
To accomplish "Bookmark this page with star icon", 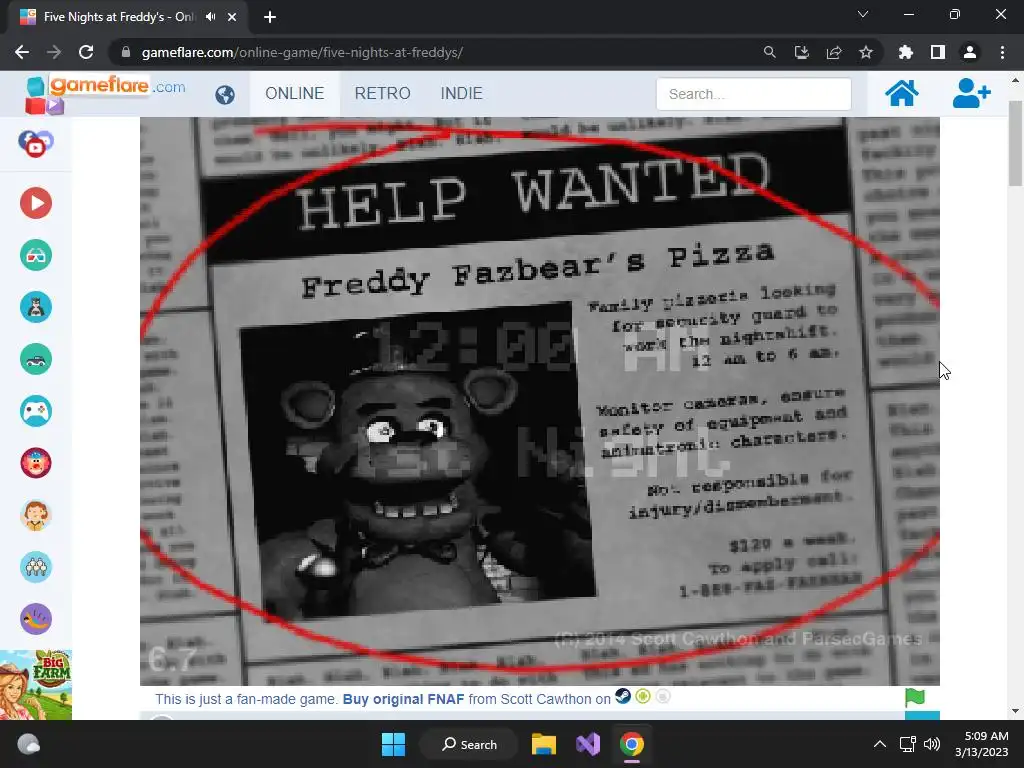I will [866, 52].
